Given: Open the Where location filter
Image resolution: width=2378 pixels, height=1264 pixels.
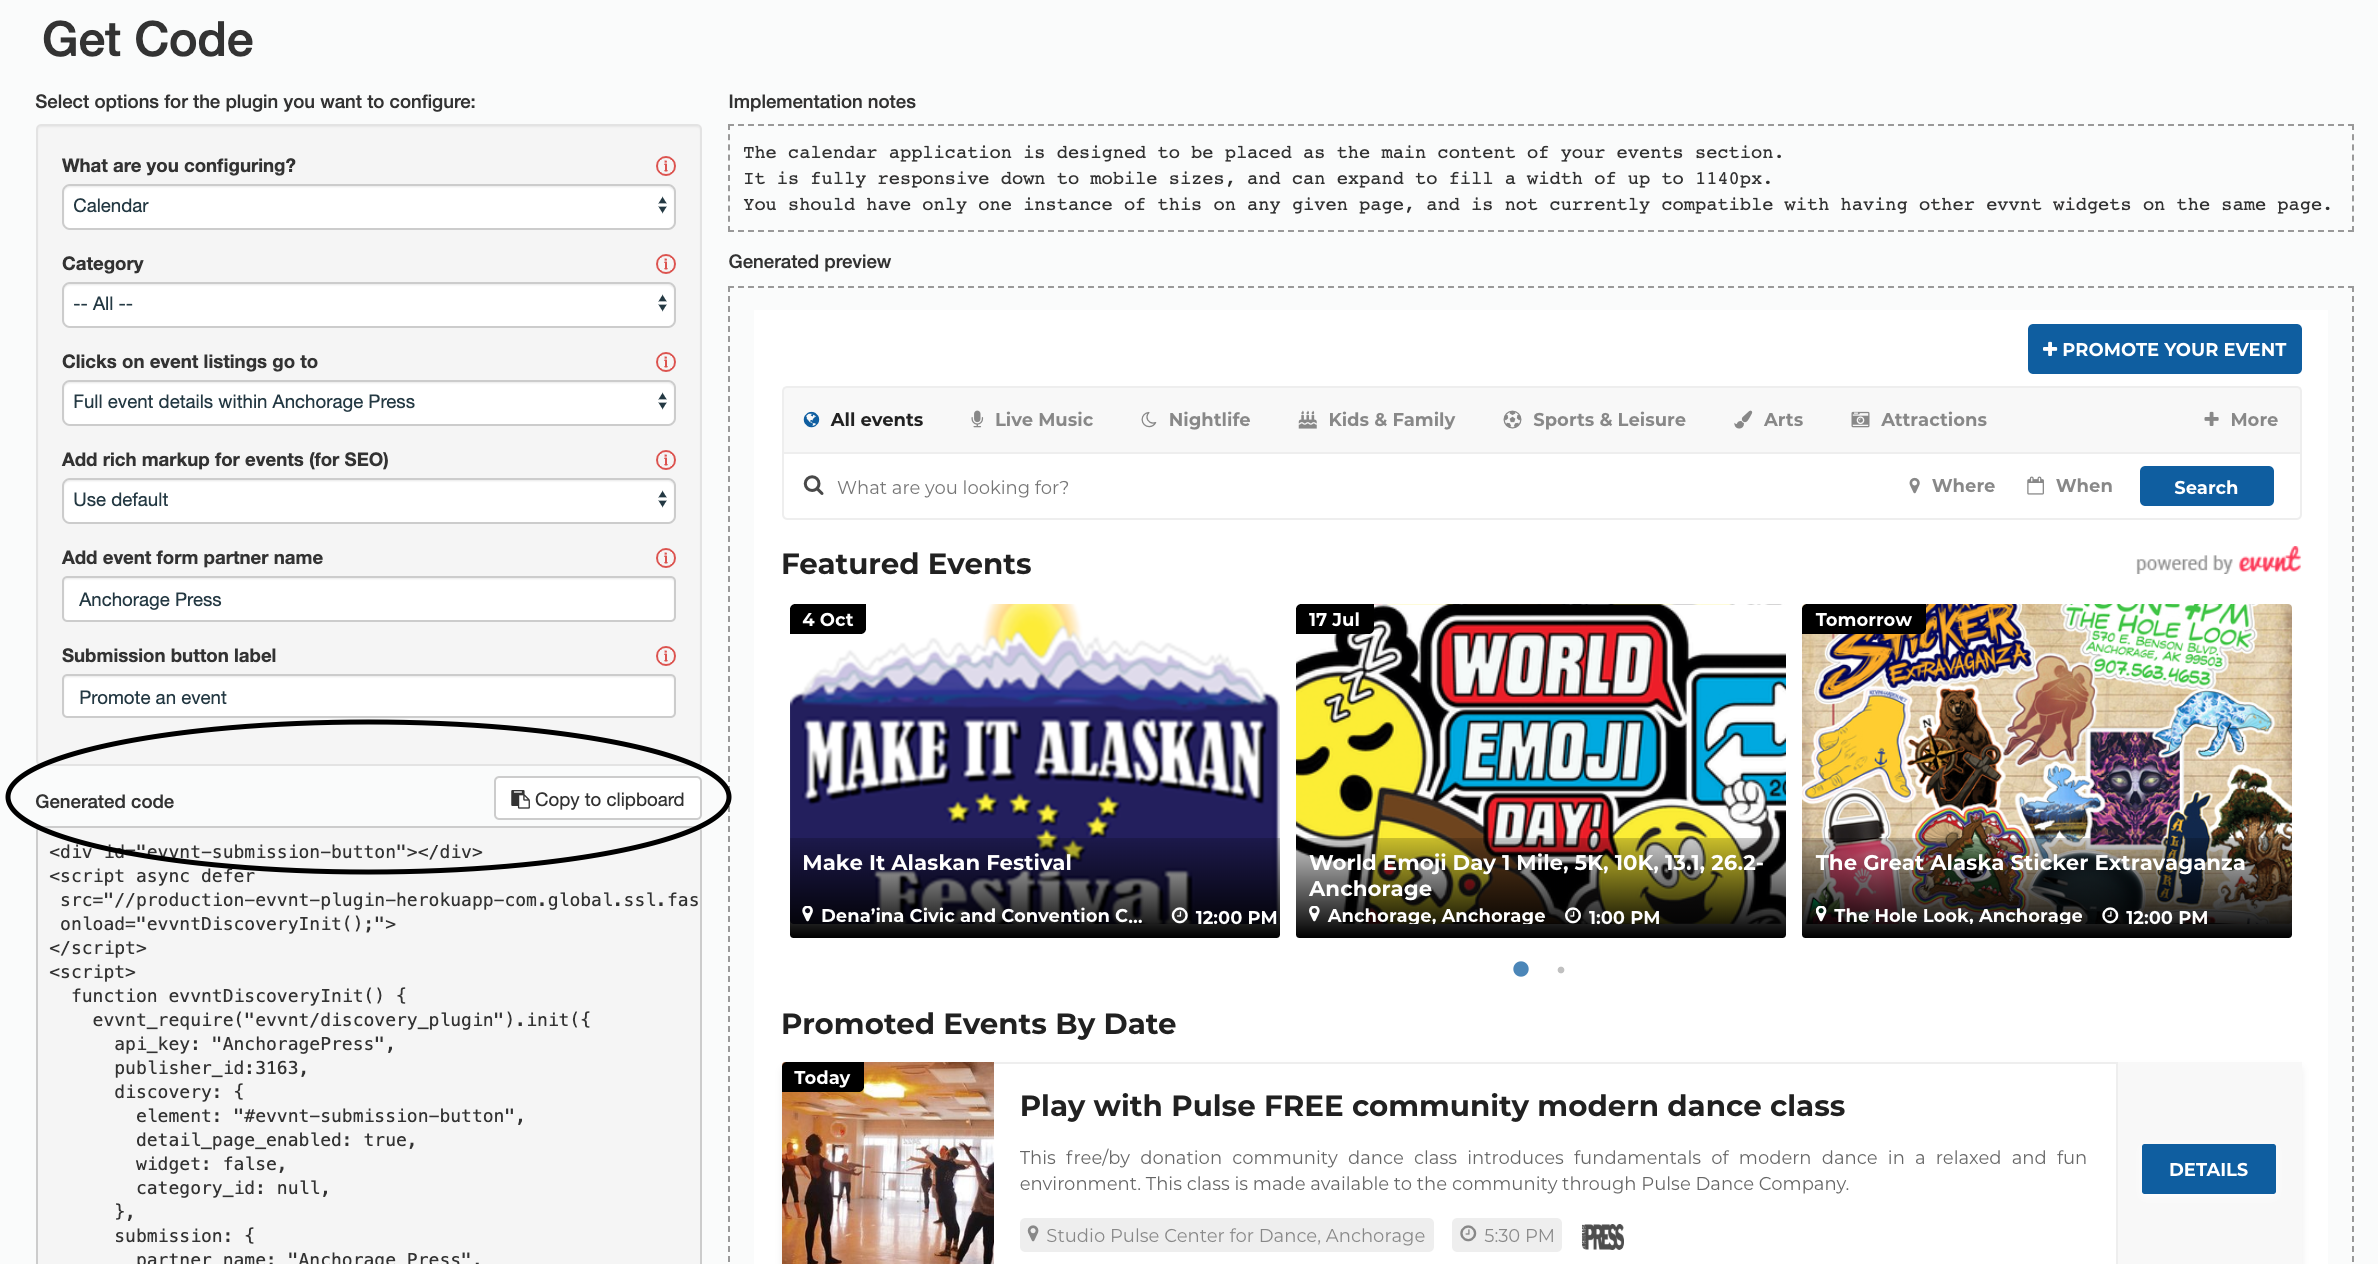Looking at the screenshot, I should [x=1951, y=486].
